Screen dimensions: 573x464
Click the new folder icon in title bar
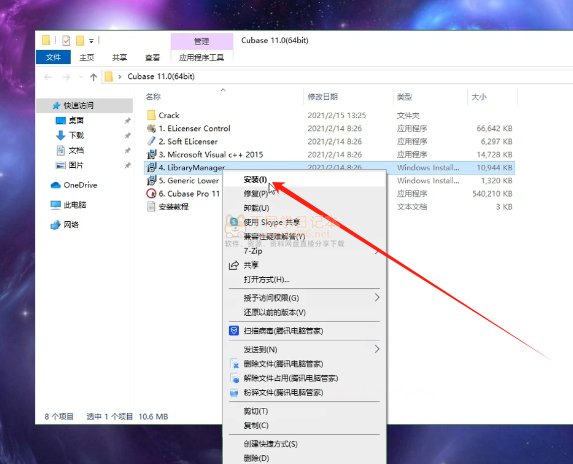tap(80, 40)
